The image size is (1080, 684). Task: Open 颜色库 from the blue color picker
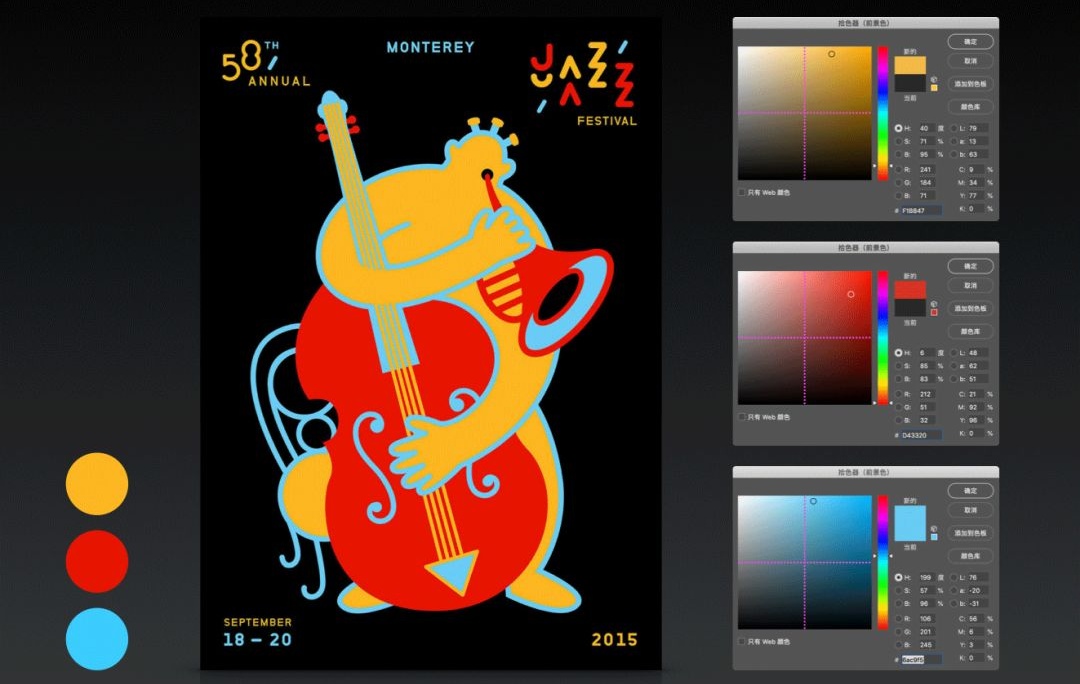click(x=971, y=556)
